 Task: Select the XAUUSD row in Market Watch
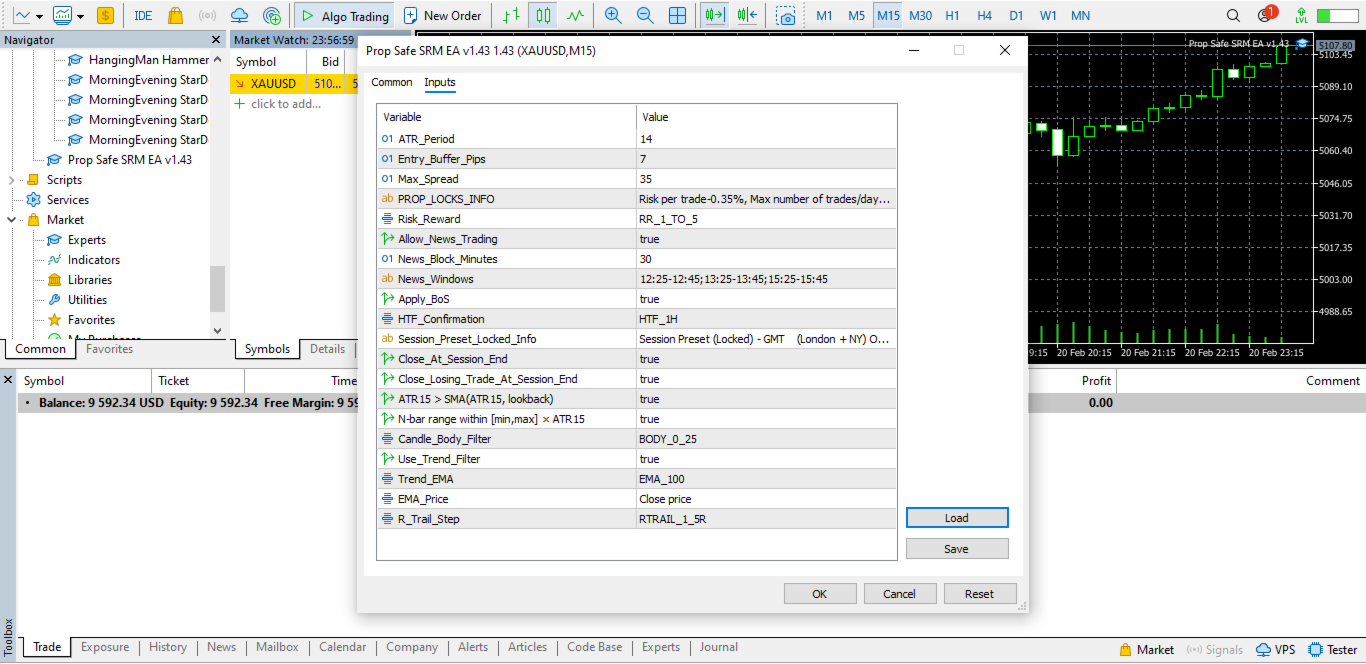point(295,84)
